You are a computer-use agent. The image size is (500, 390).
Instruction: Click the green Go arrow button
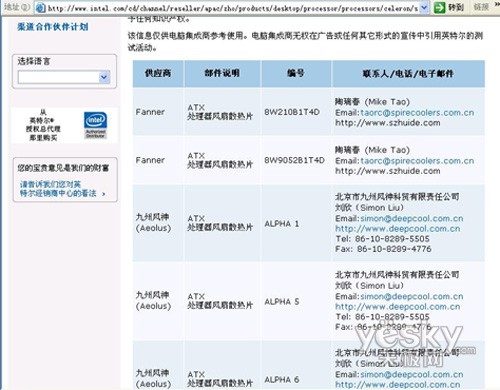pos(440,8)
